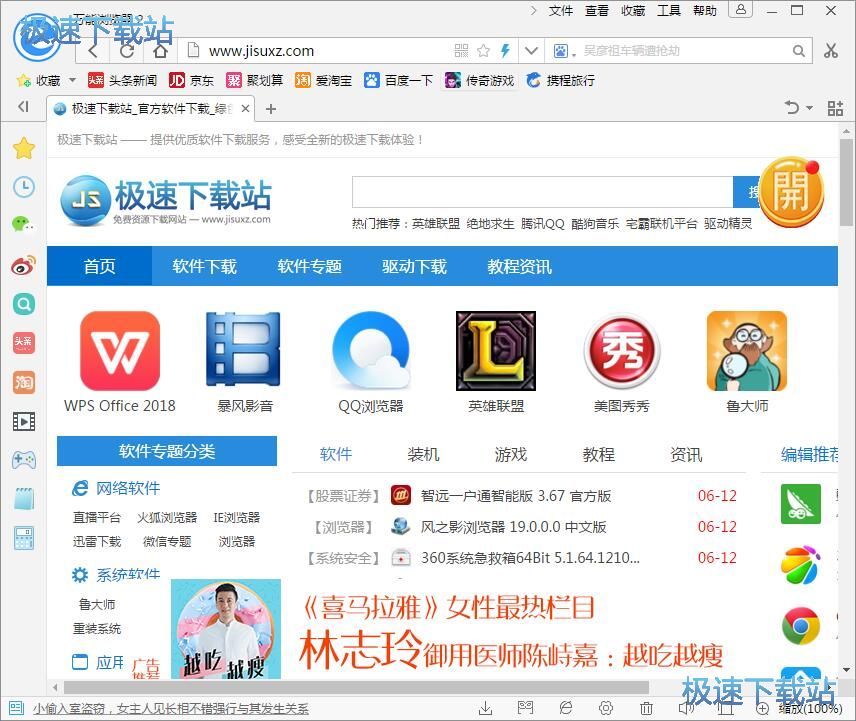This screenshot has width=856, height=721.
Task: Open the 头条新闻 bookmark
Action: tap(122, 80)
